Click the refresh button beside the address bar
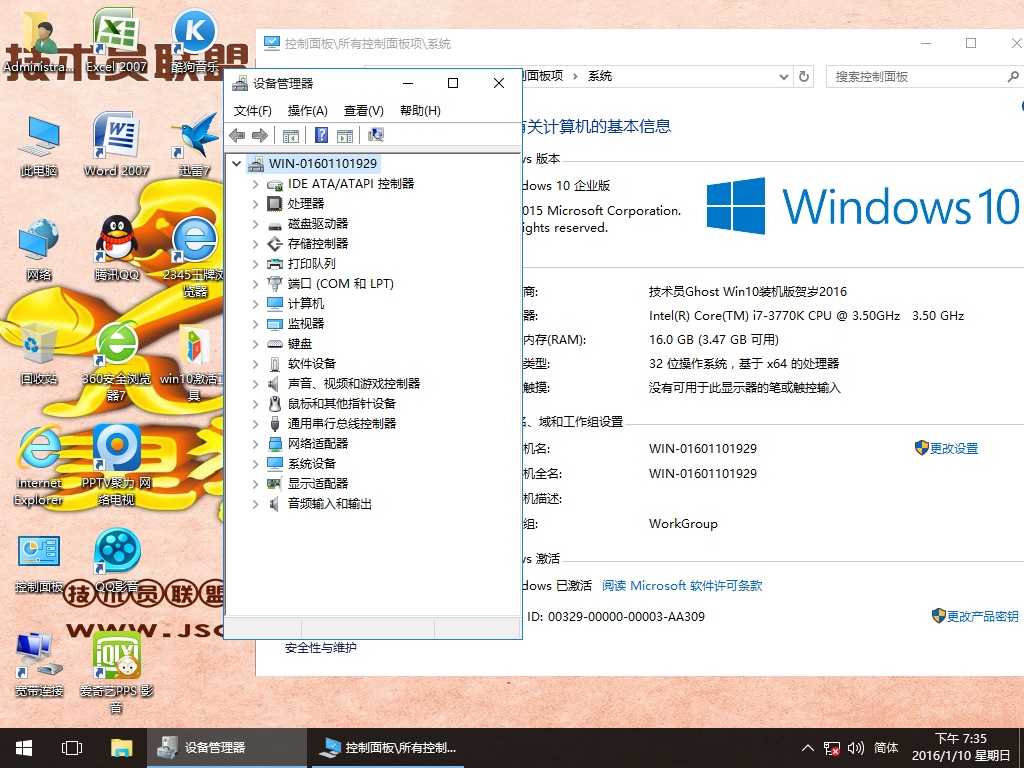The height and width of the screenshot is (768, 1024). point(804,76)
